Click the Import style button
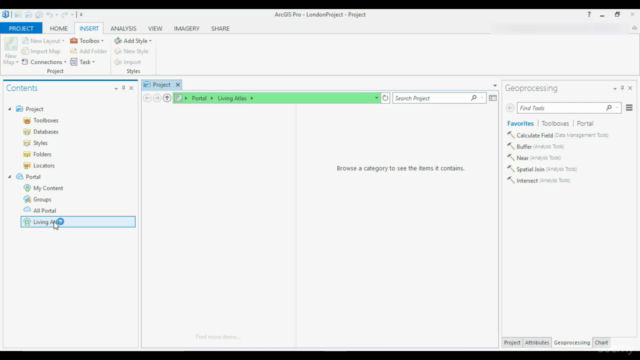The image size is (640, 360). pos(128,62)
